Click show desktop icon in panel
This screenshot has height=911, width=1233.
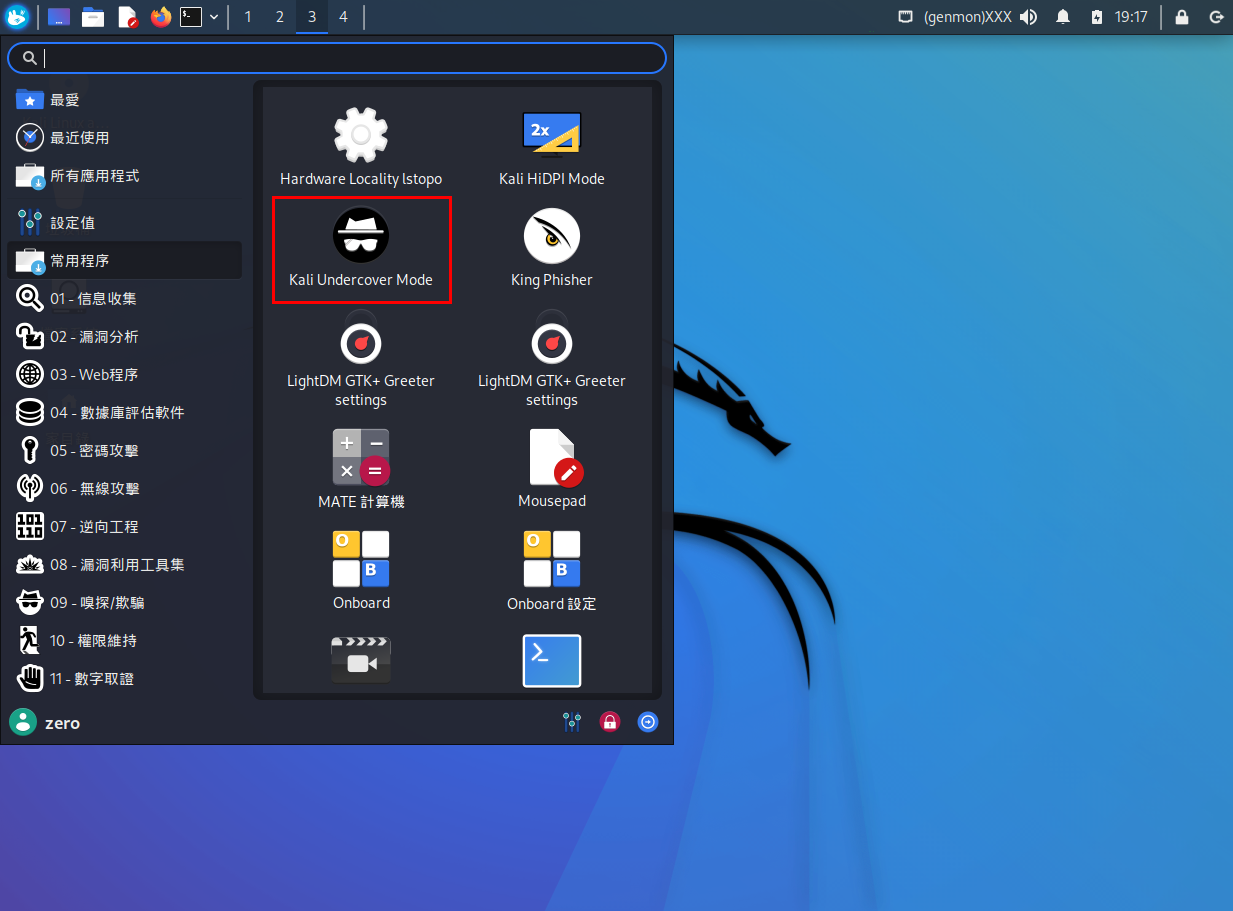[x=59, y=17]
